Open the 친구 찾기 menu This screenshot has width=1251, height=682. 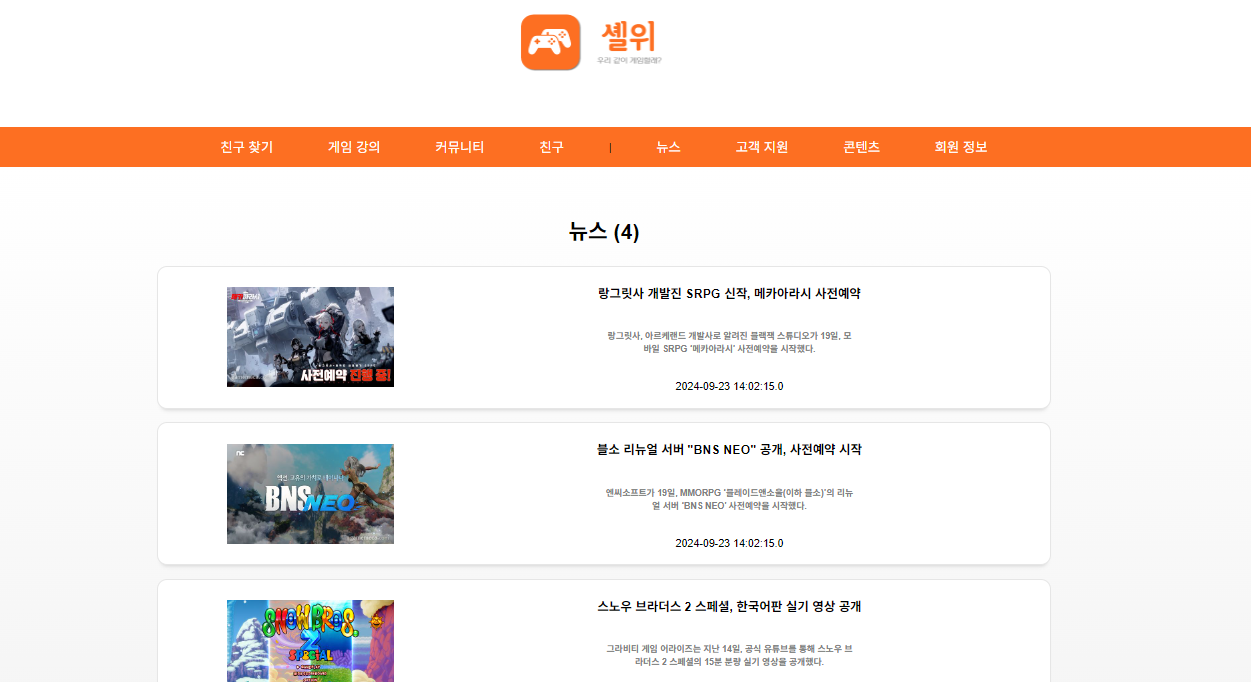point(247,147)
